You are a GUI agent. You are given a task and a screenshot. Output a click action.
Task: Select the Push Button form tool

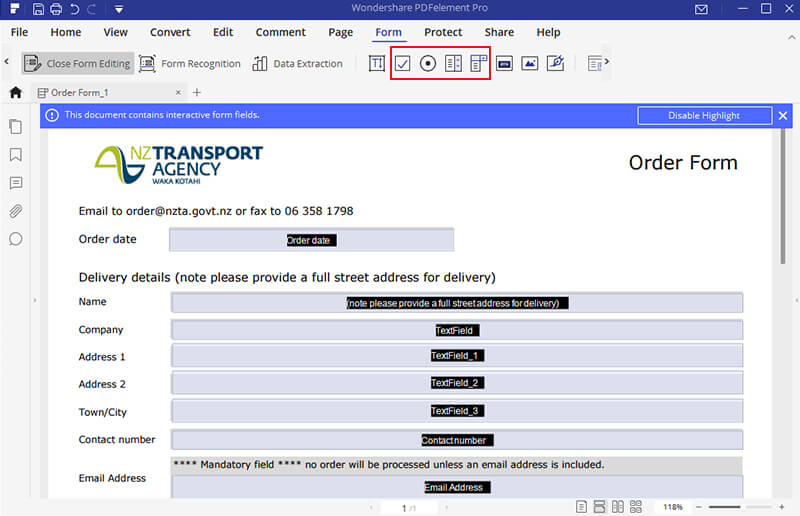[504, 63]
